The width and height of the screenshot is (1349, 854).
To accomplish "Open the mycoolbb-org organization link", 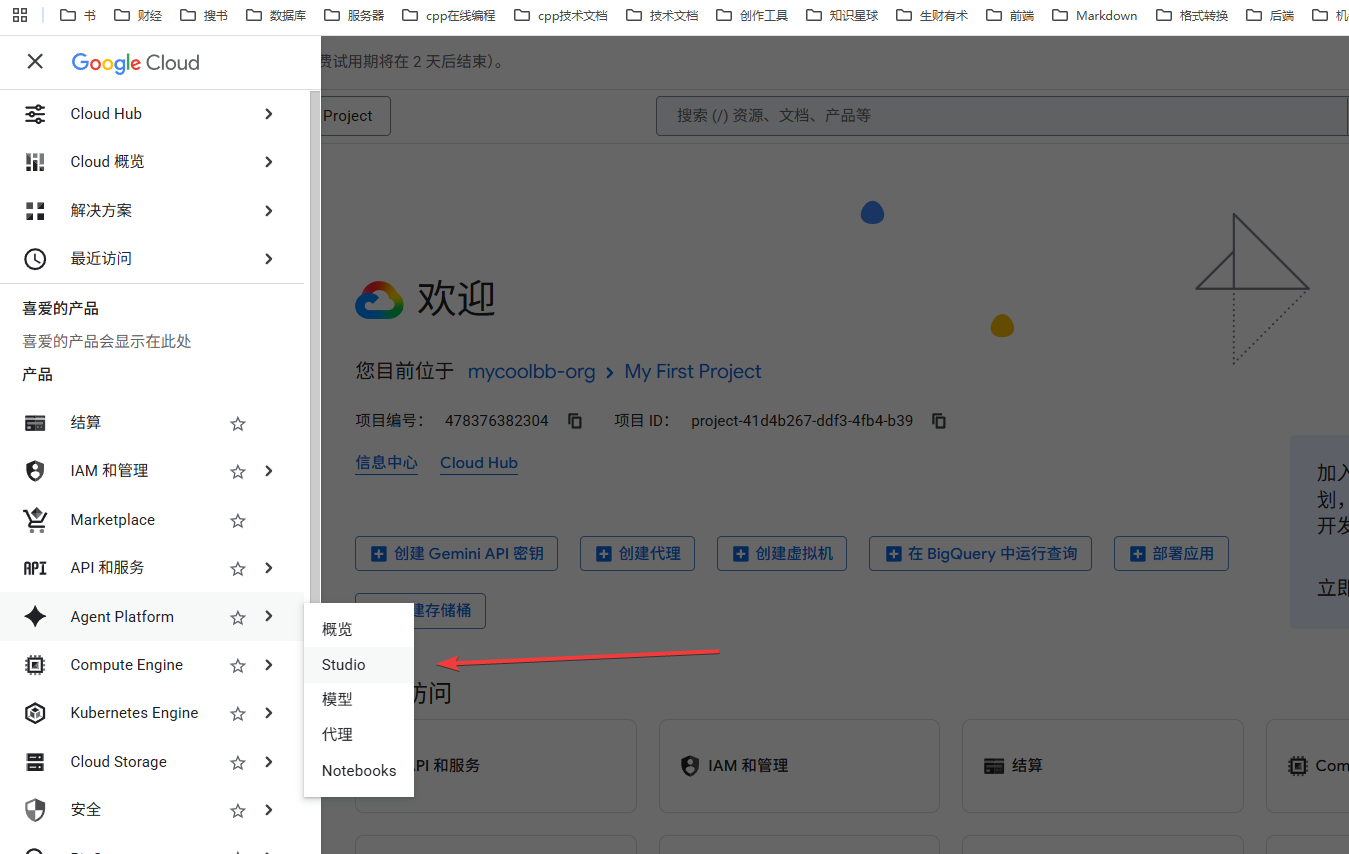I will (x=532, y=371).
